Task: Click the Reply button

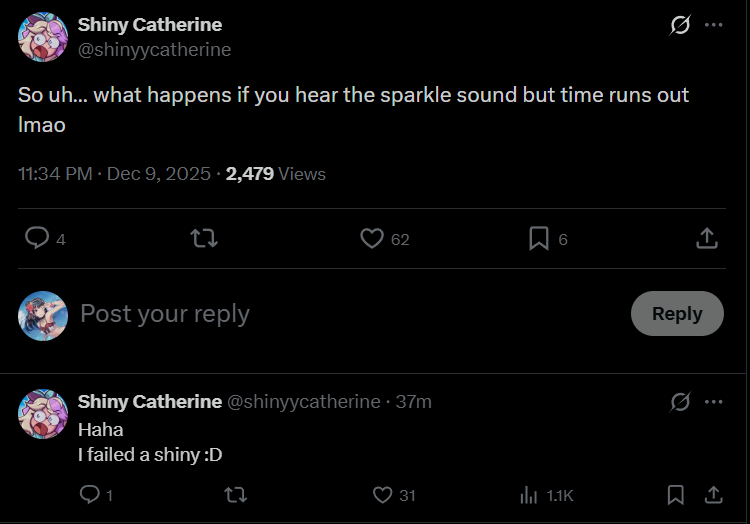Action: point(677,313)
